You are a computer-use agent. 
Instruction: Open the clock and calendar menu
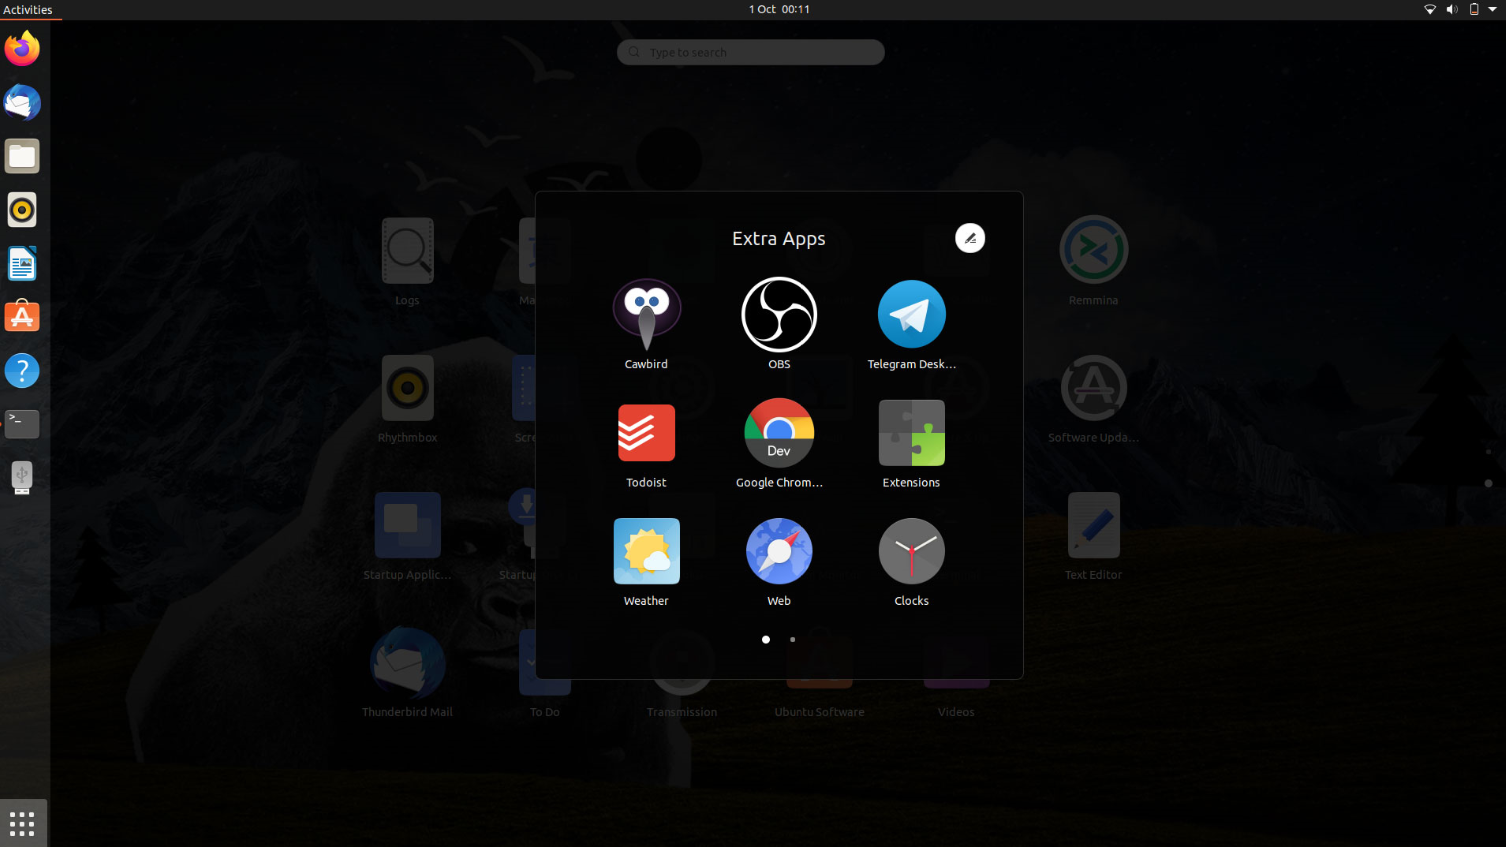tap(779, 9)
